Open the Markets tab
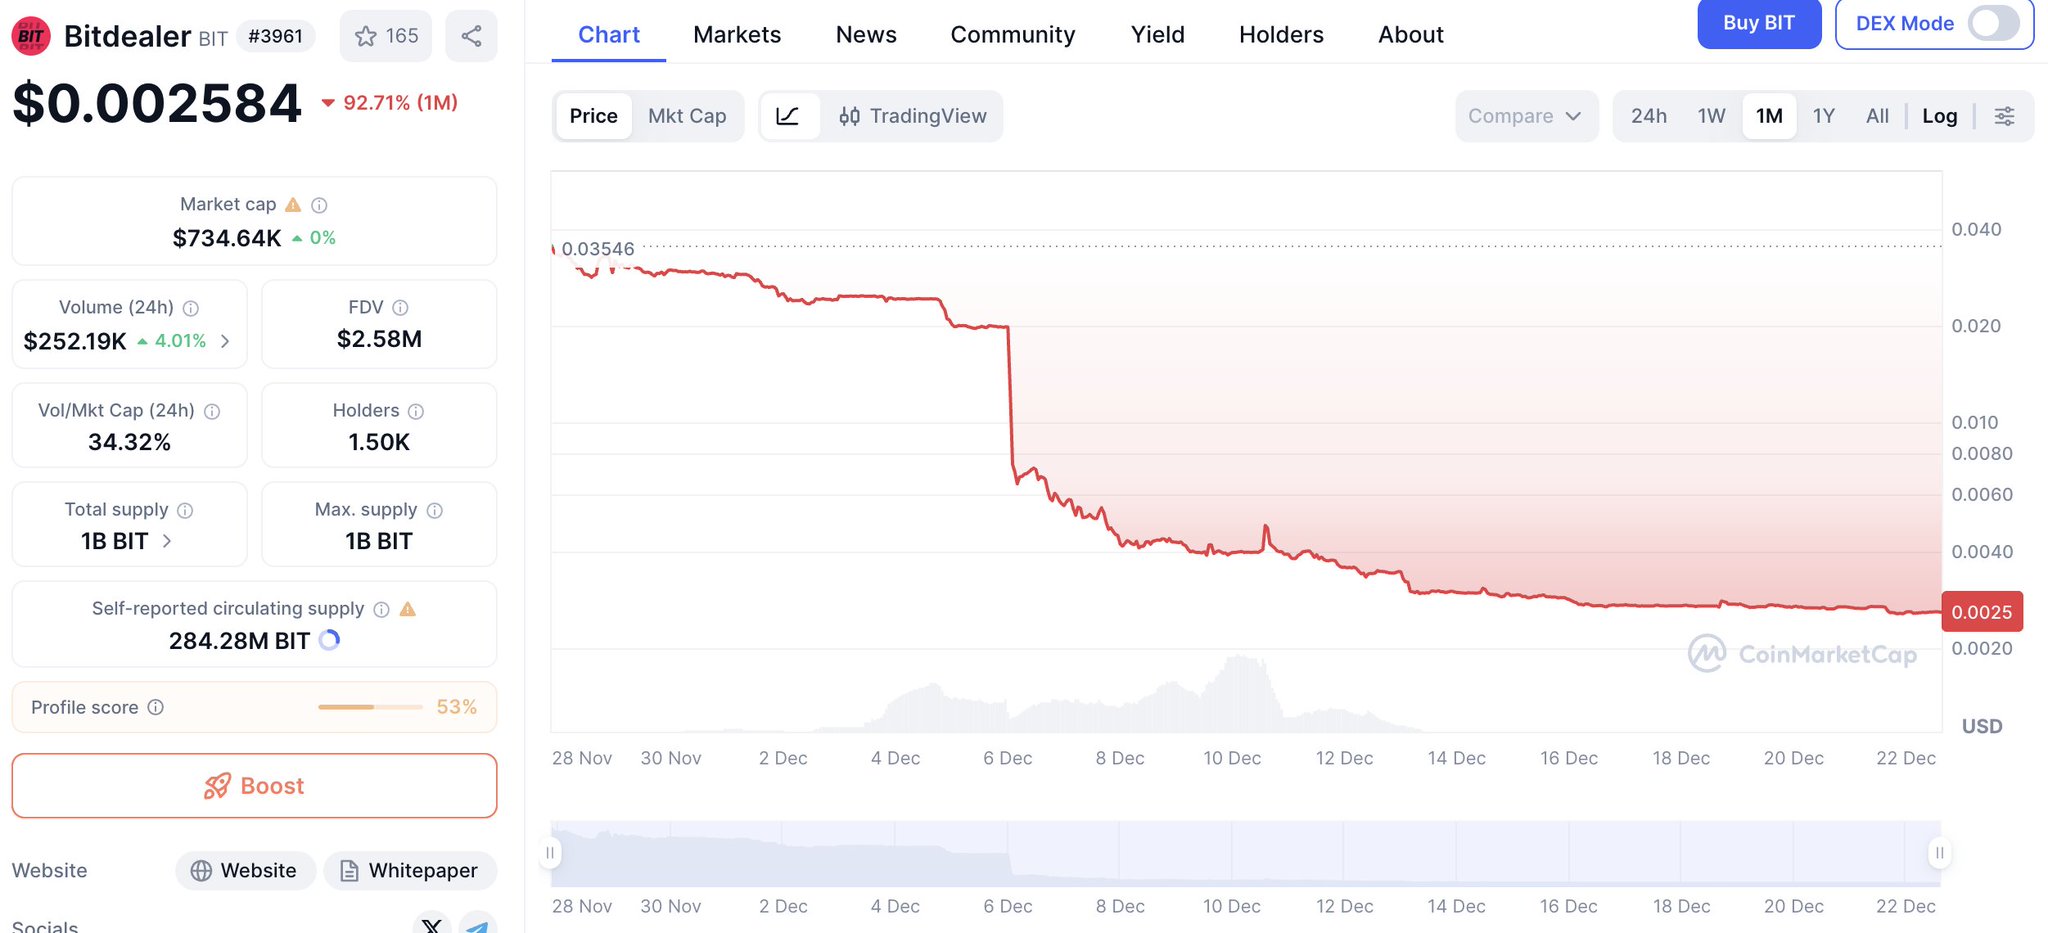Screen dimensions: 2048x933 [x=737, y=35]
